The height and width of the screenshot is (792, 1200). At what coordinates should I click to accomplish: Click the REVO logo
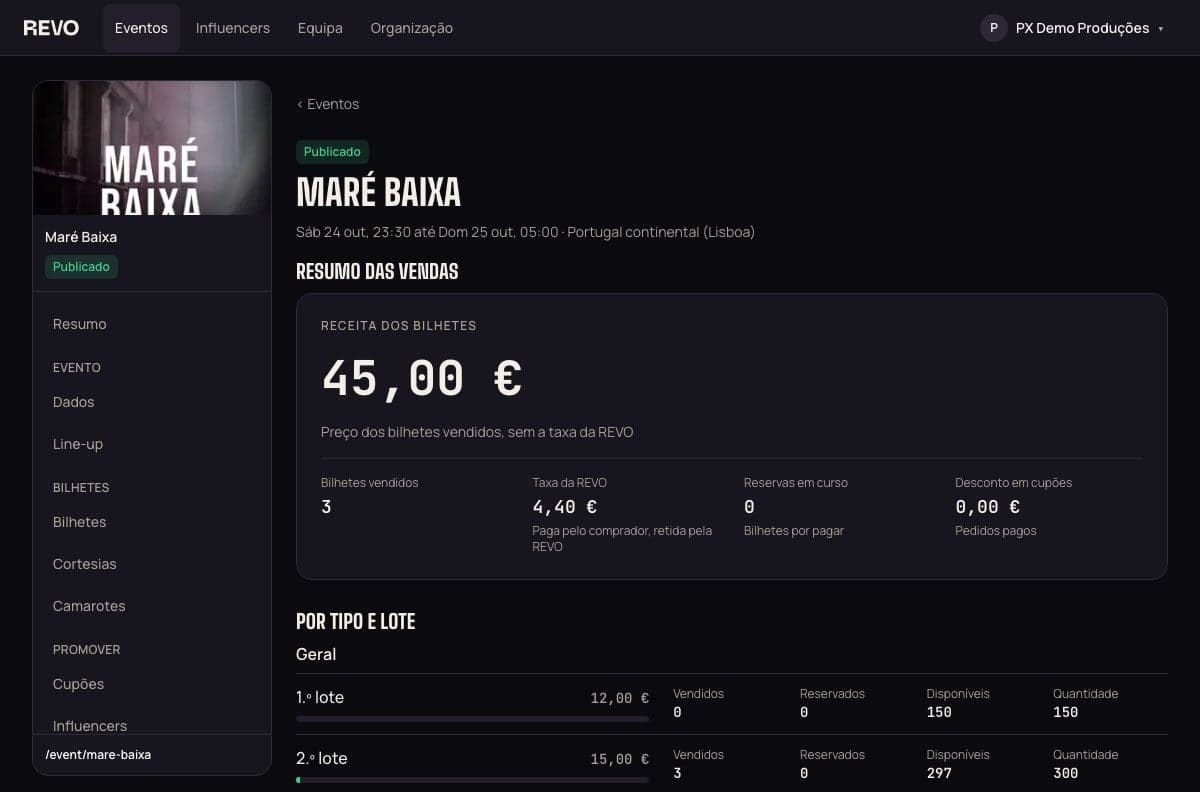tap(51, 28)
